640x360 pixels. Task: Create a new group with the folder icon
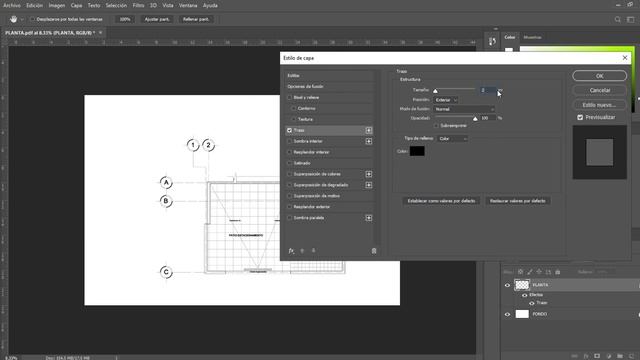click(x=620, y=356)
